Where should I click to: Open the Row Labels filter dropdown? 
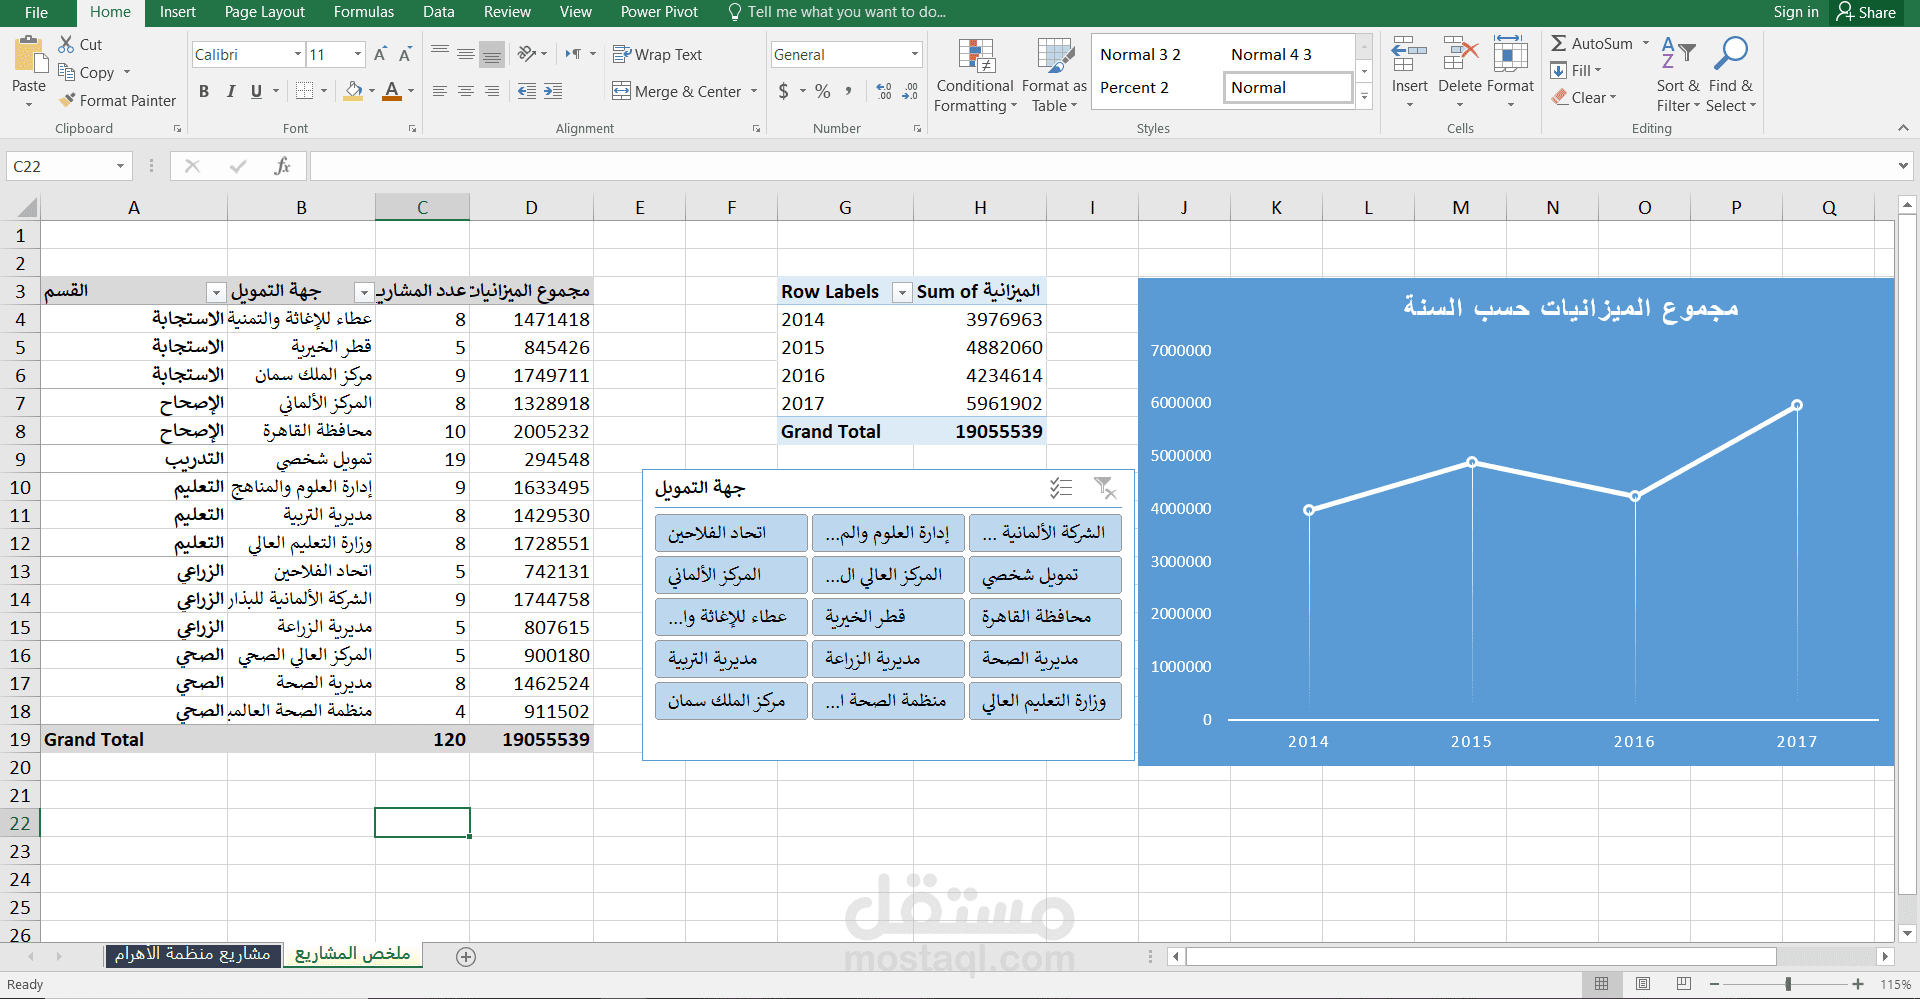click(902, 292)
